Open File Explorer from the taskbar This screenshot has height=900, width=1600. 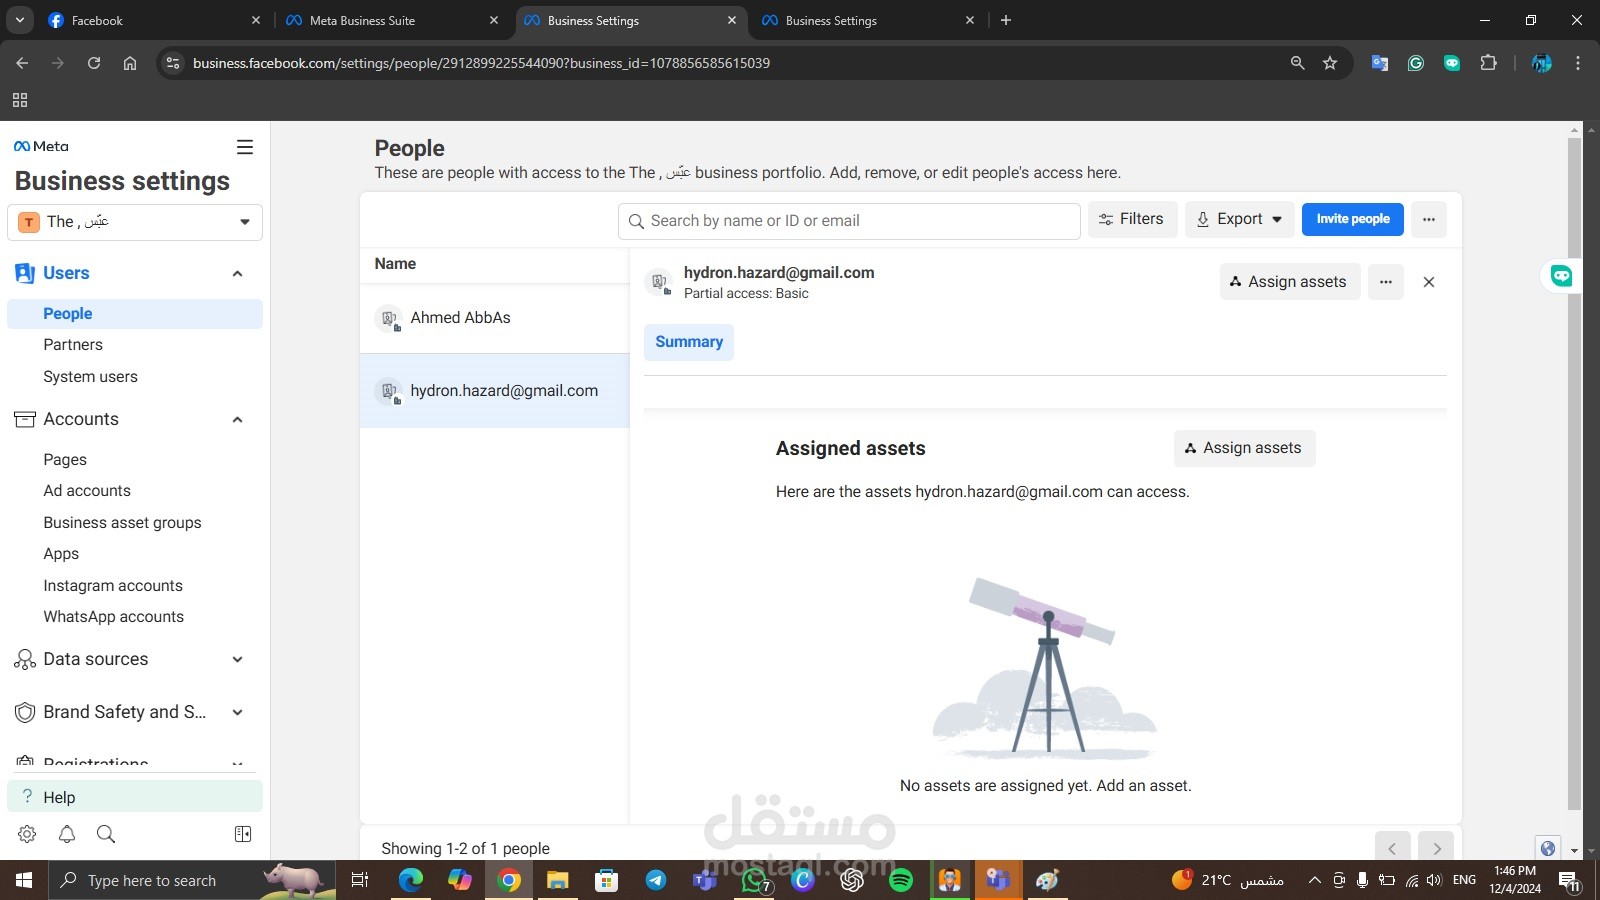pyautogui.click(x=558, y=880)
